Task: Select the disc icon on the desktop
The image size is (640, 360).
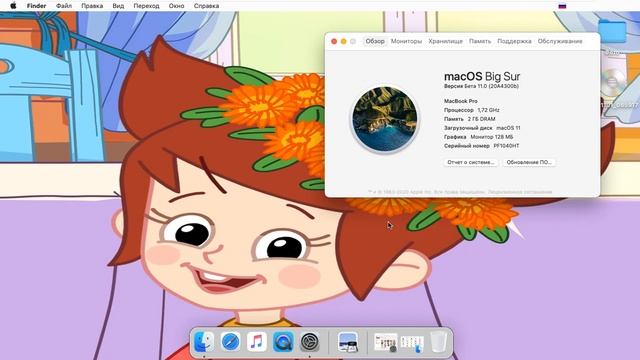Action: tap(613, 82)
